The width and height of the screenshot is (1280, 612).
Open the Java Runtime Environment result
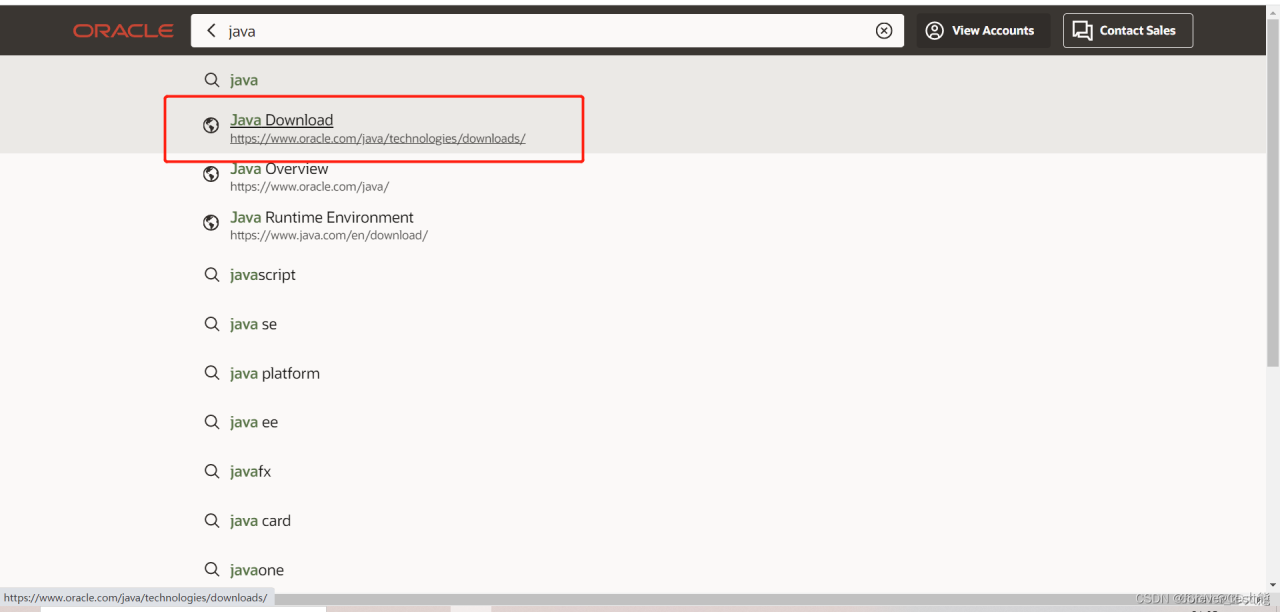[322, 218]
